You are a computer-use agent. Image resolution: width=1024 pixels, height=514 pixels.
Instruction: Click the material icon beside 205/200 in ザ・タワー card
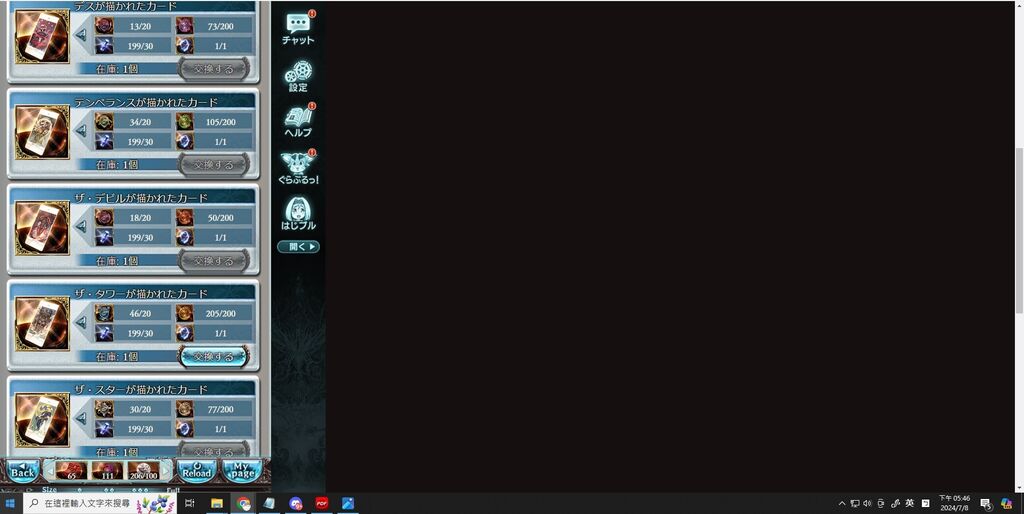click(x=184, y=313)
